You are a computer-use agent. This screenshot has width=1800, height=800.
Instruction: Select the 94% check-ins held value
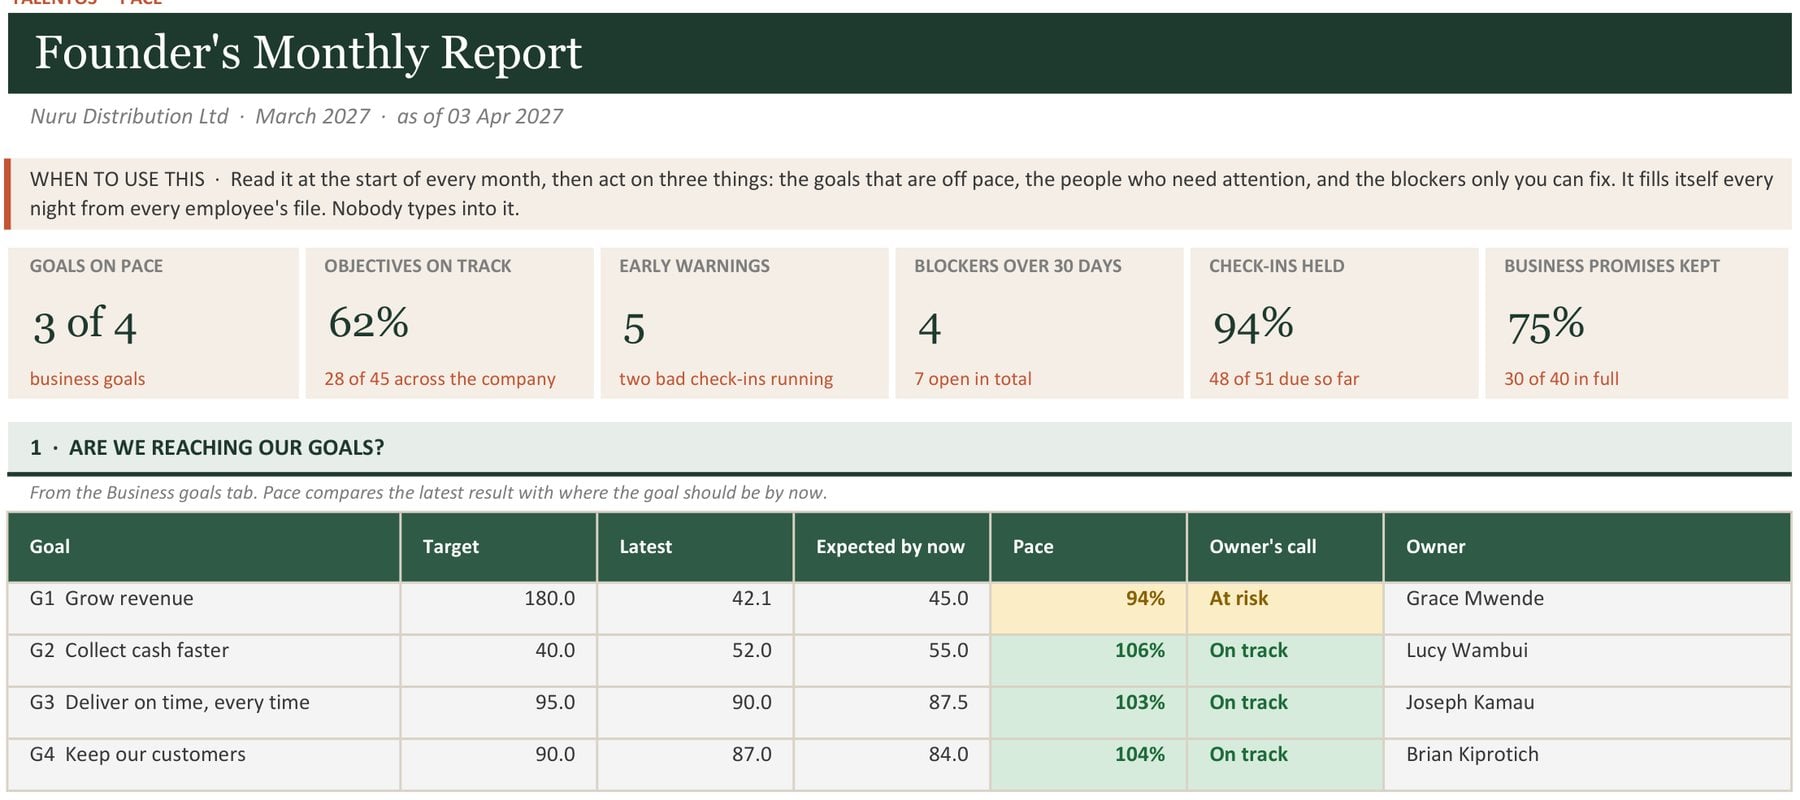point(1253,324)
